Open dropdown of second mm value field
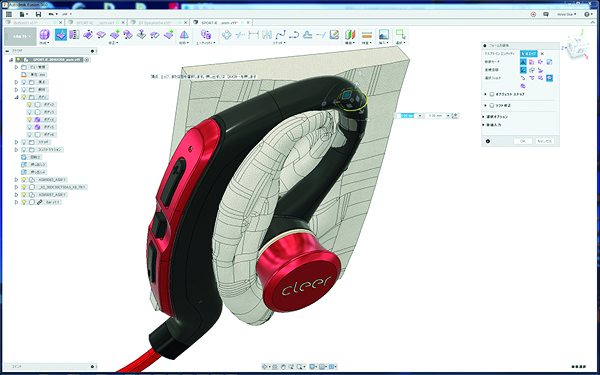This screenshot has height=375, width=600. [448, 116]
